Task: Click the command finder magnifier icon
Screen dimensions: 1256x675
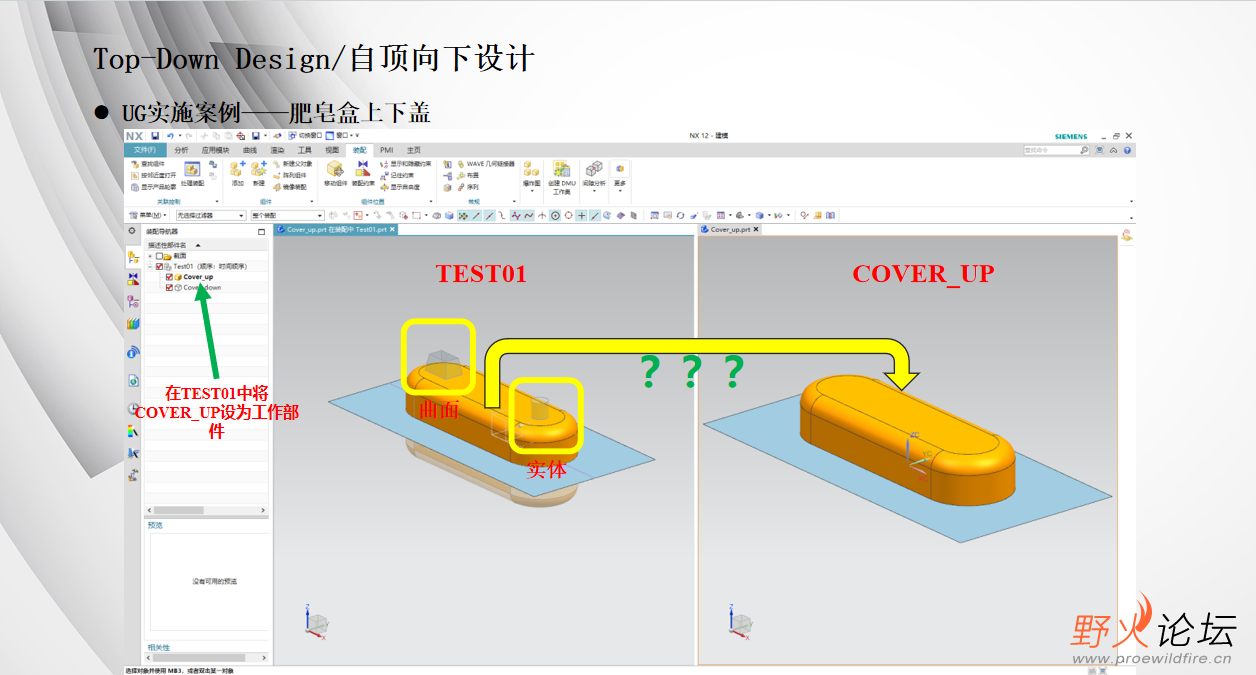Action: [1084, 150]
